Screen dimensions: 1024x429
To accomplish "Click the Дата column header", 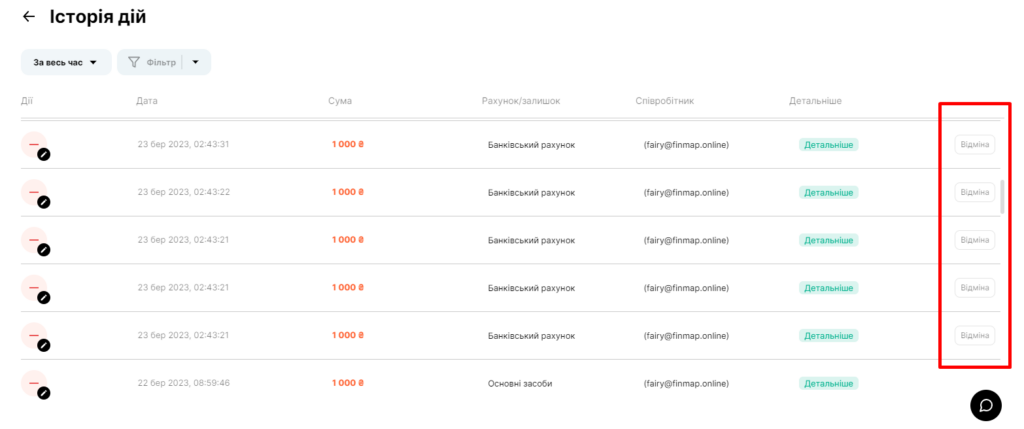I will pos(147,101).
